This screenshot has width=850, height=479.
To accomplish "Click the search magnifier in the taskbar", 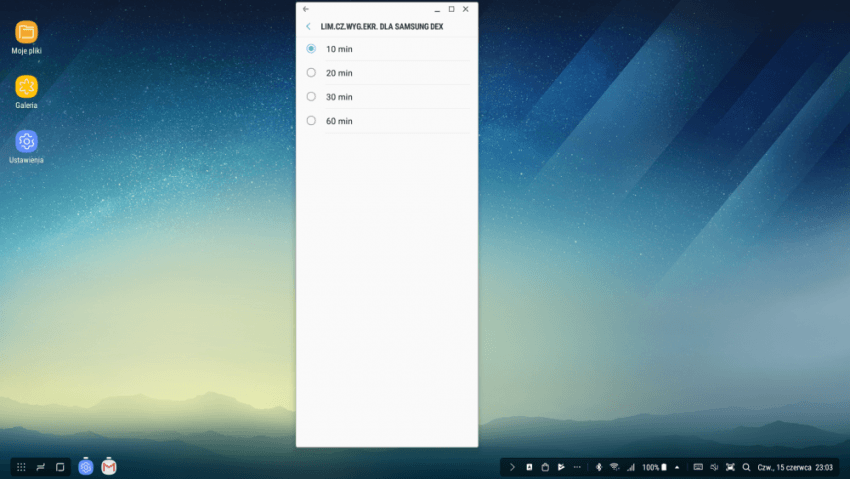I will pyautogui.click(x=746, y=467).
